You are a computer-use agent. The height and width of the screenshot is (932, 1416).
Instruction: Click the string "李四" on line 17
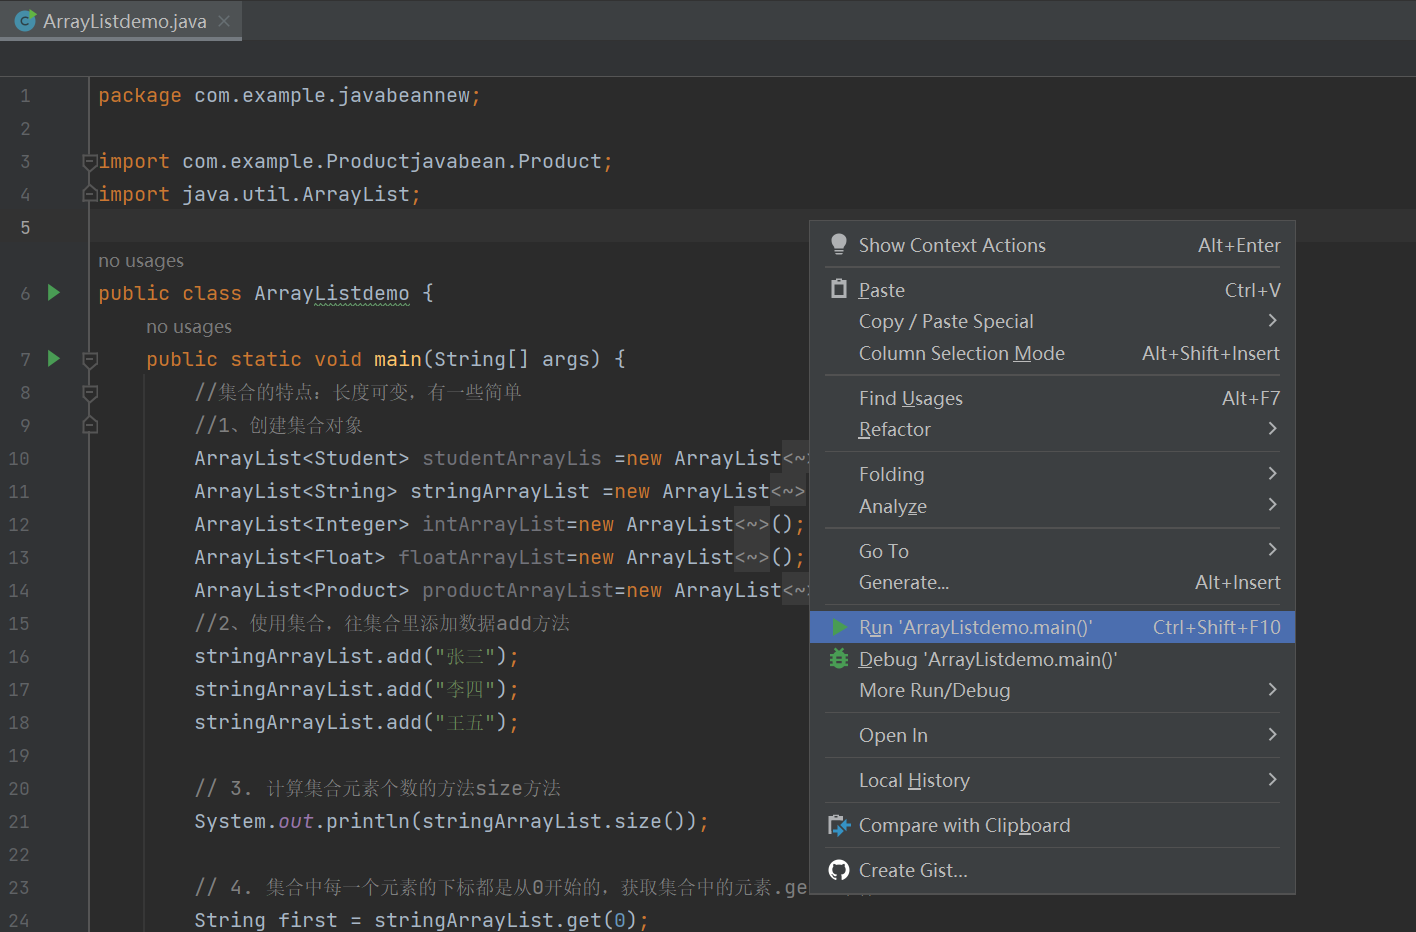(465, 689)
